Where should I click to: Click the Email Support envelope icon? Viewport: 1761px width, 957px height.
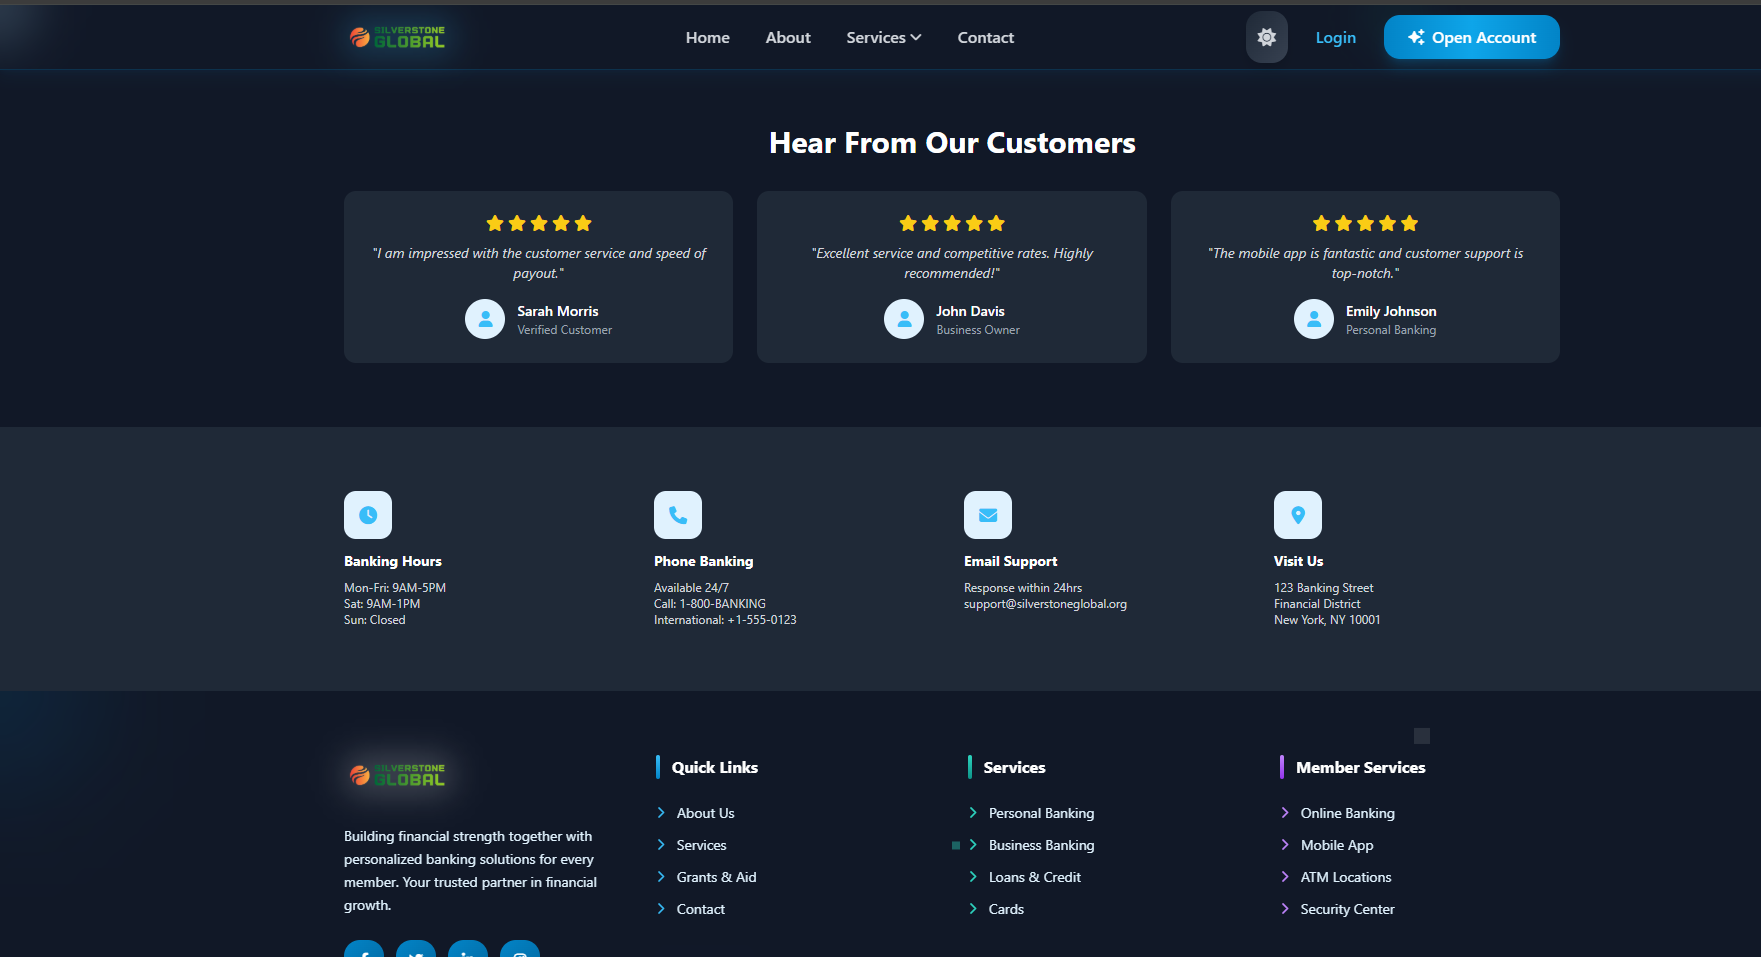(x=988, y=515)
